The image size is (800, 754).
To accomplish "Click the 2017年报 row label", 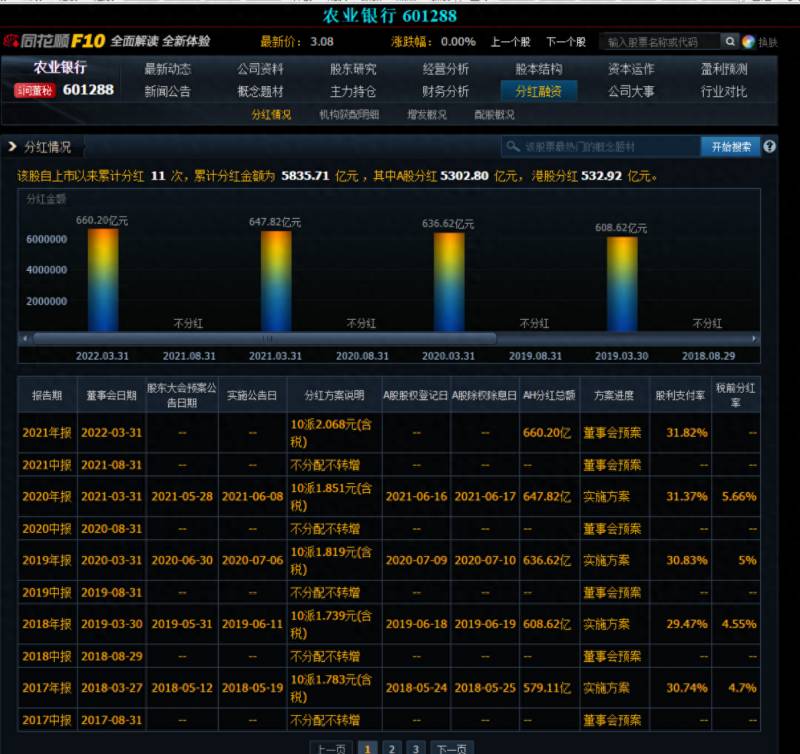I will pos(47,688).
